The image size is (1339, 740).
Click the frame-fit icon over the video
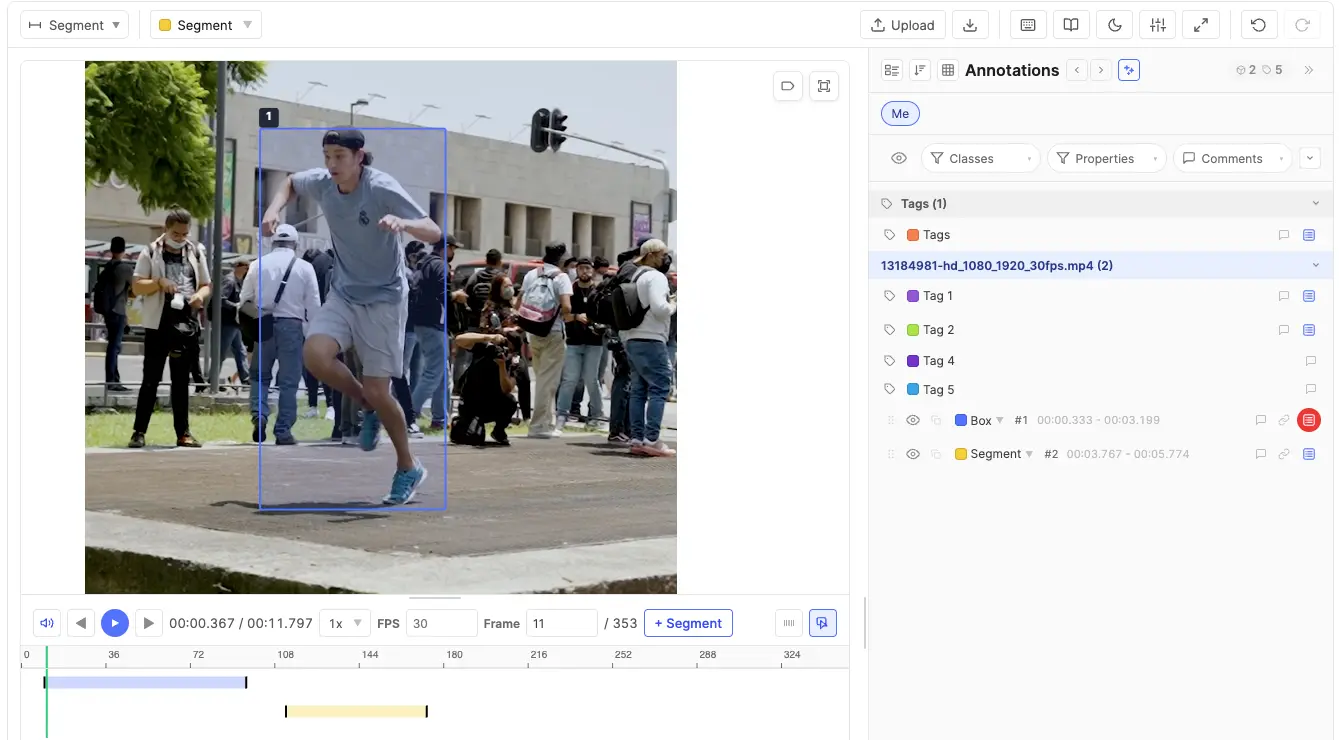click(824, 86)
